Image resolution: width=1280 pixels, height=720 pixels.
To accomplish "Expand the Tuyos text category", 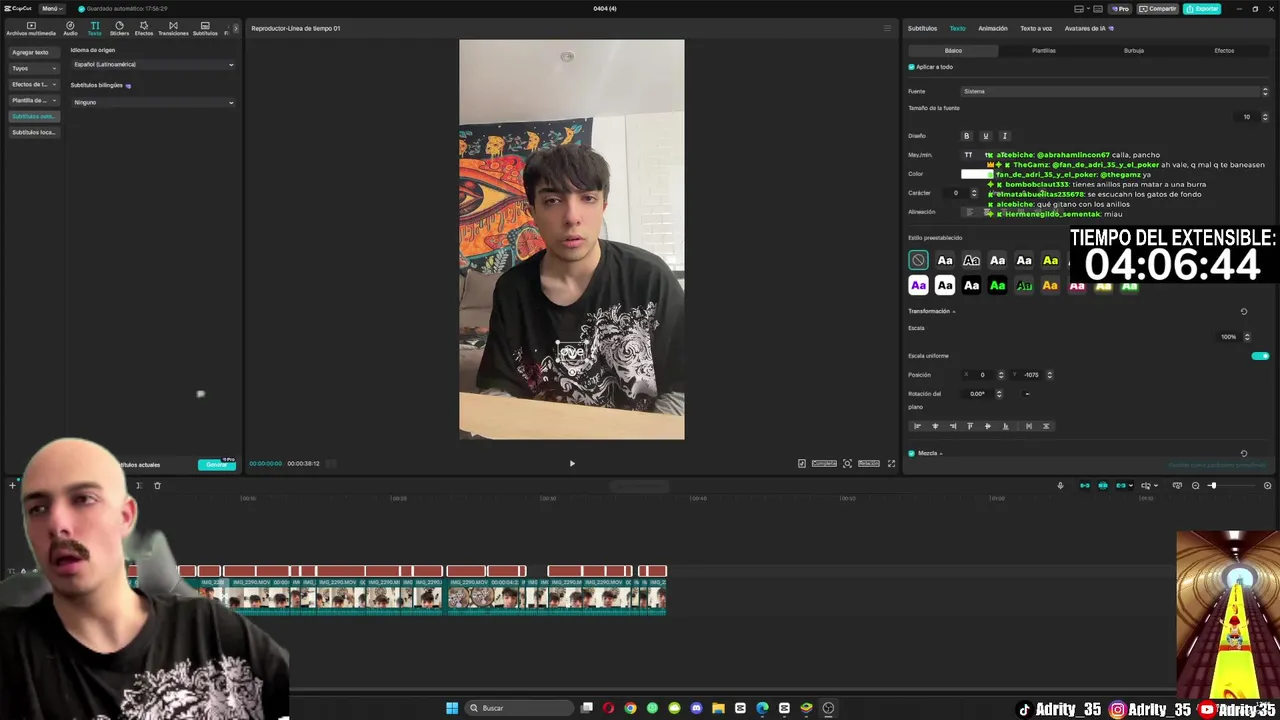I will coord(34,68).
